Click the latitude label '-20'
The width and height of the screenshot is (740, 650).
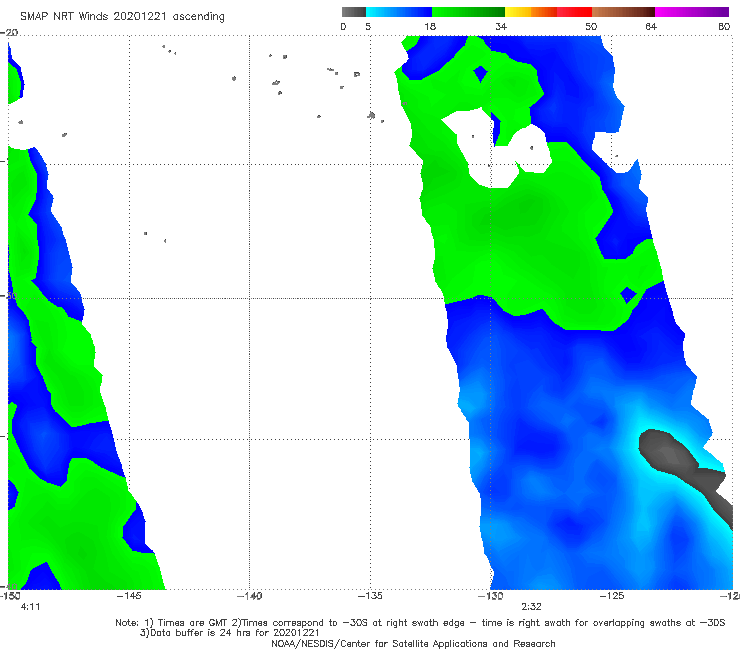pyautogui.click(x=9, y=32)
